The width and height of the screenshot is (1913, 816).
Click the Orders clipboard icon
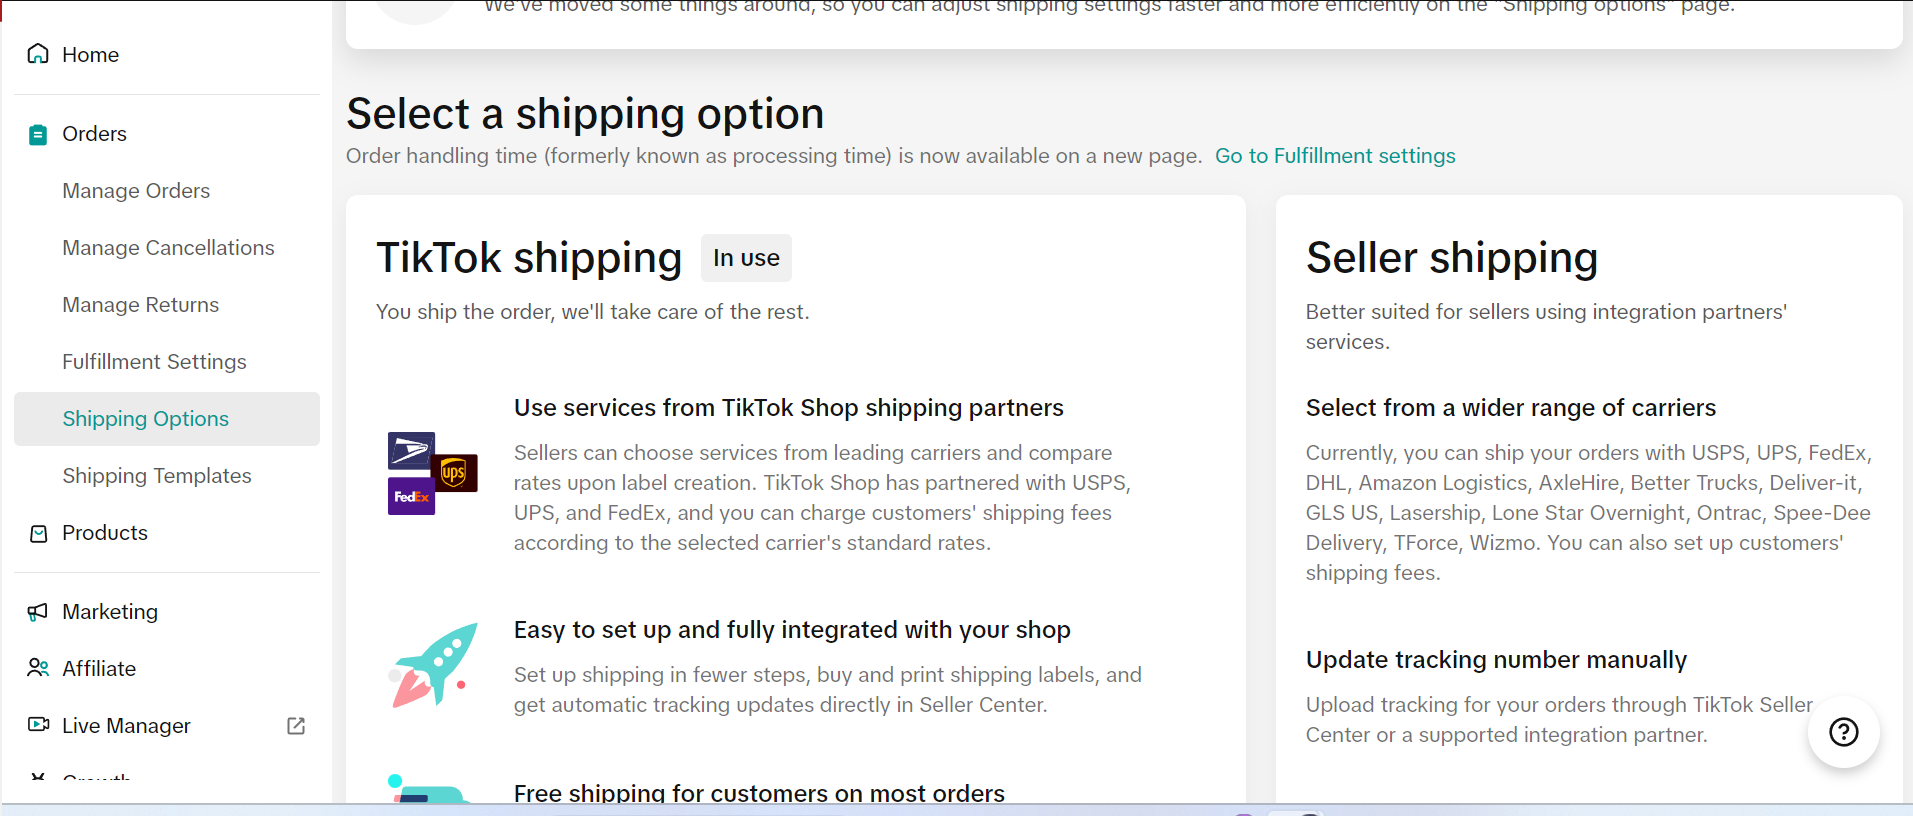(x=38, y=134)
